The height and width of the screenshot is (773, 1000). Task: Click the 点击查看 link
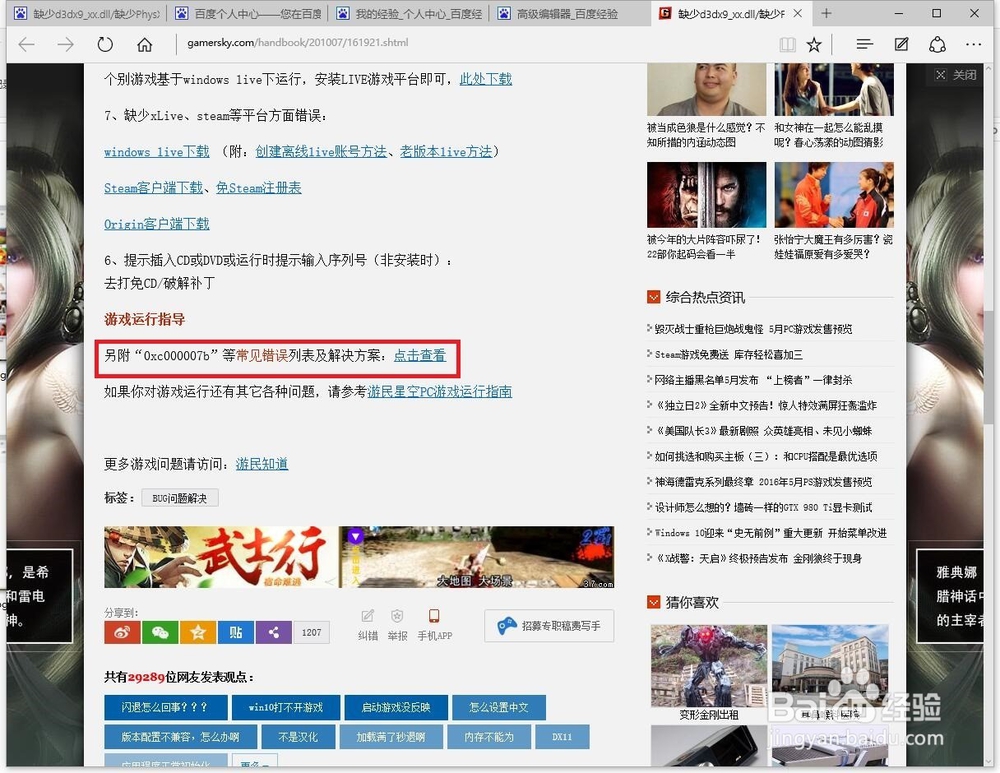tap(419, 355)
